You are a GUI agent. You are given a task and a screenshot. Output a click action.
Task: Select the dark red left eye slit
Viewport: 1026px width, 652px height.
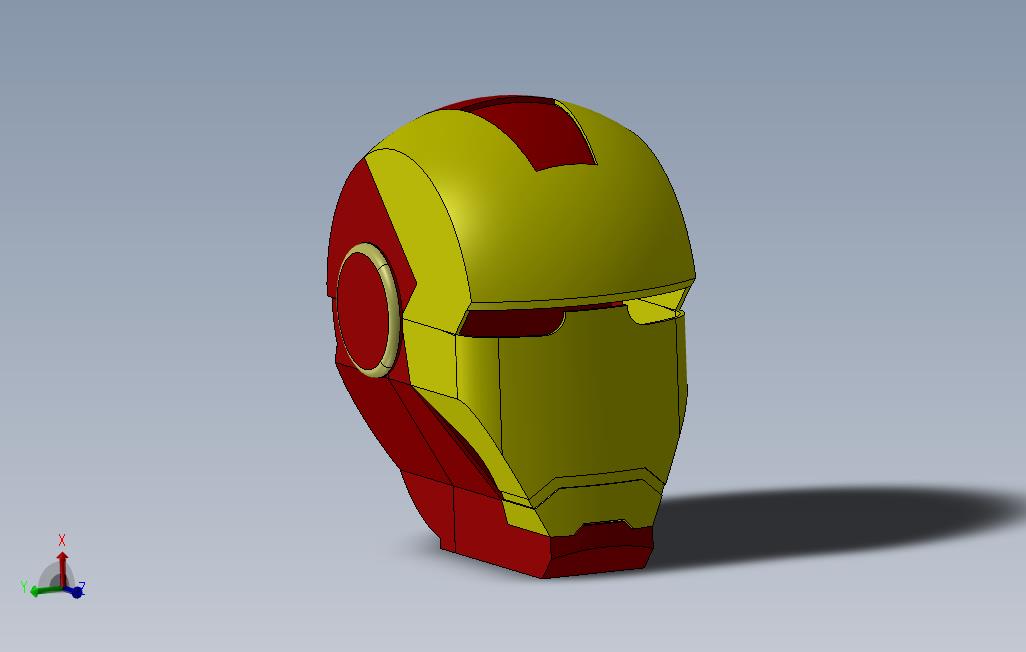(x=514, y=323)
